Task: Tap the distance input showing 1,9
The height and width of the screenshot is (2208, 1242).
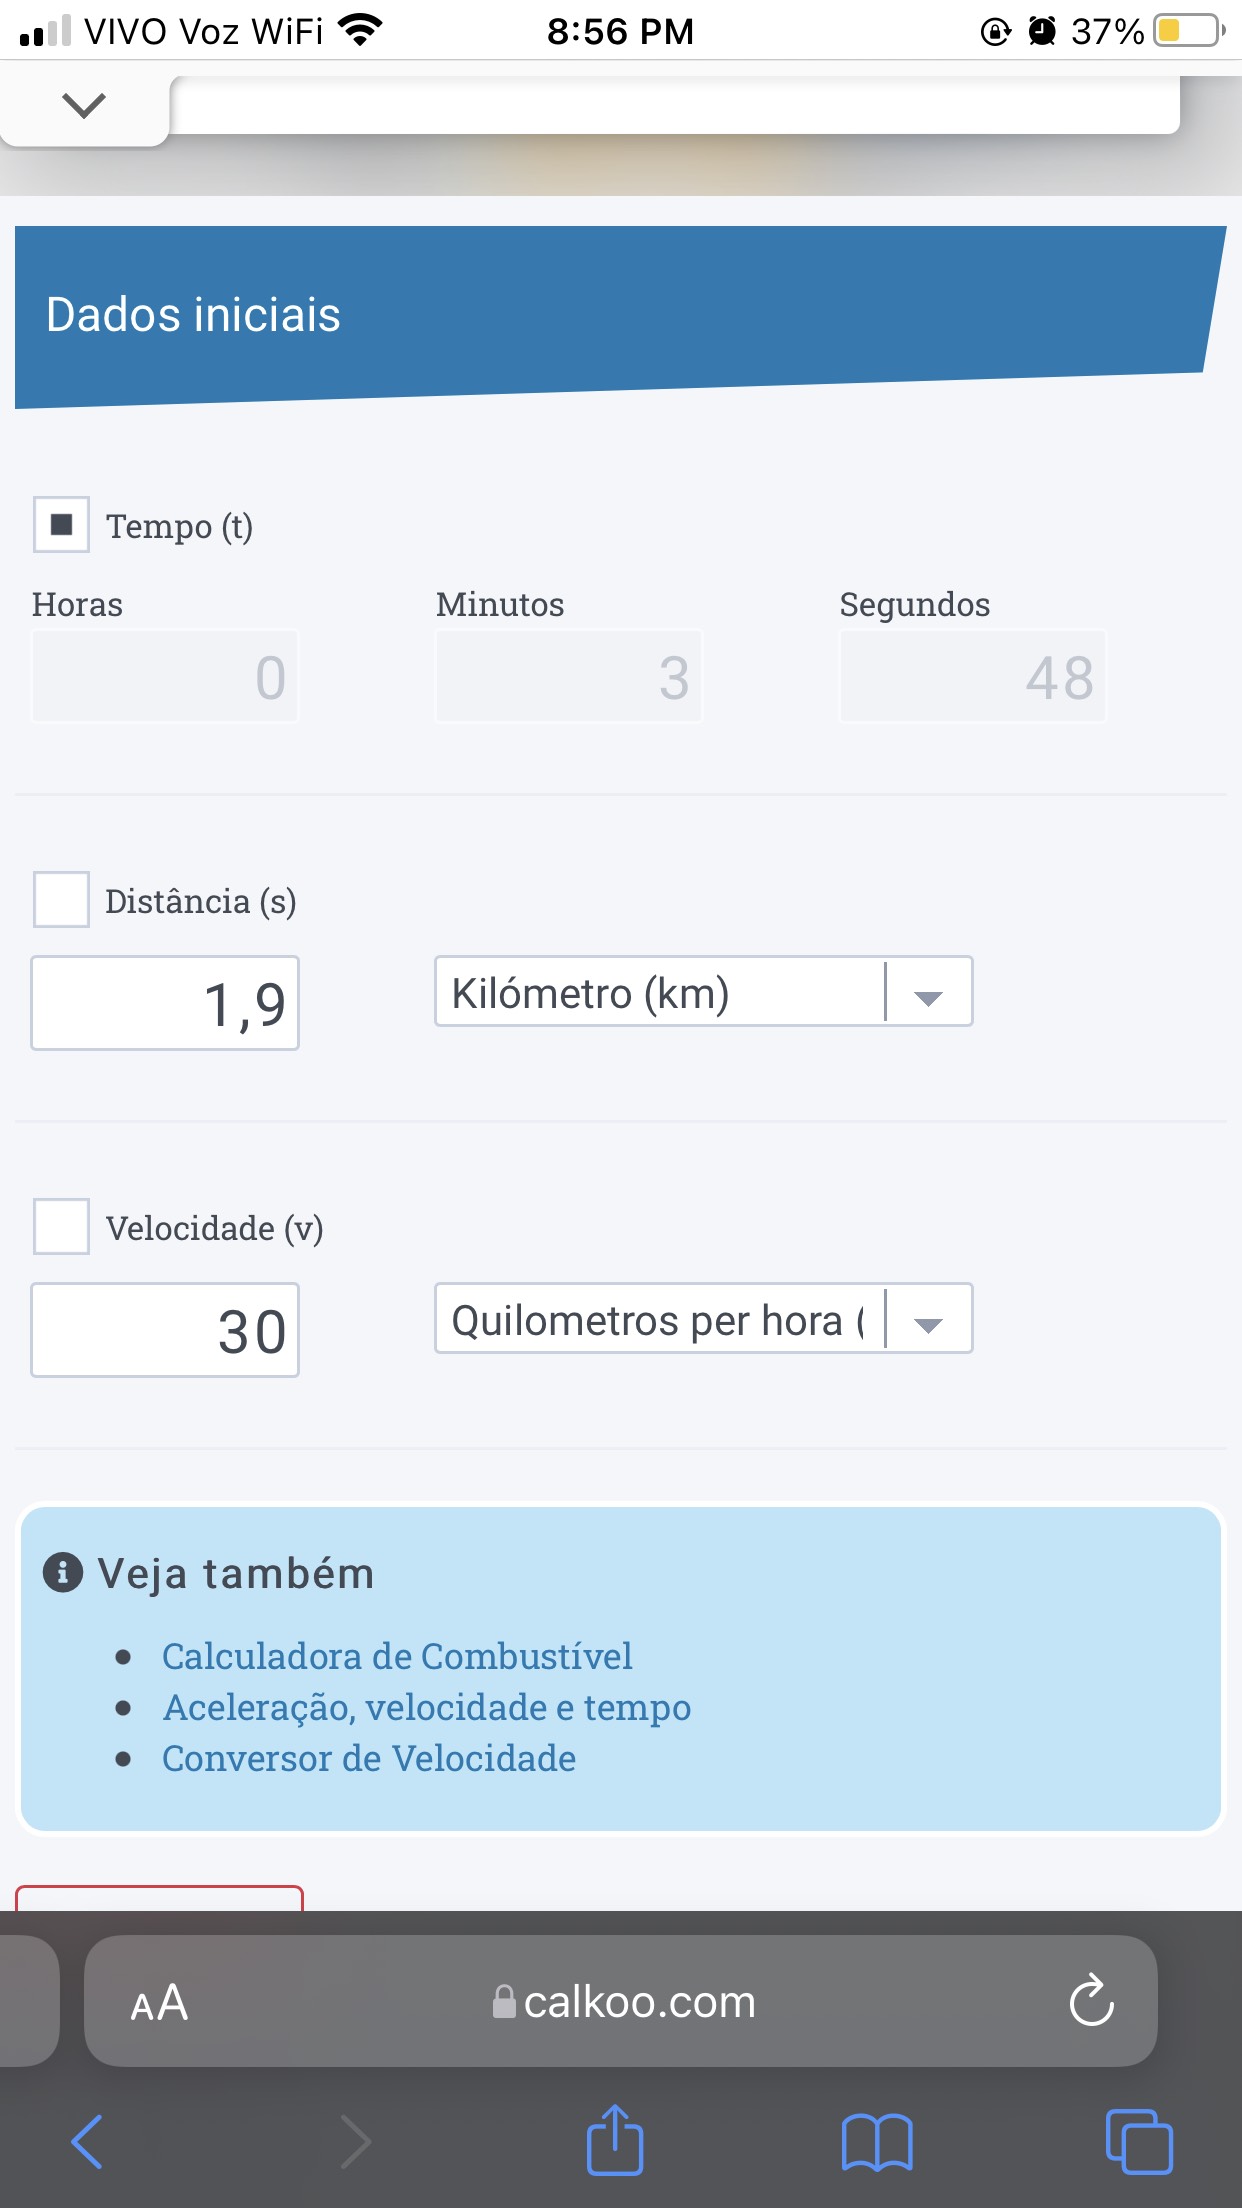Action: 165,1003
